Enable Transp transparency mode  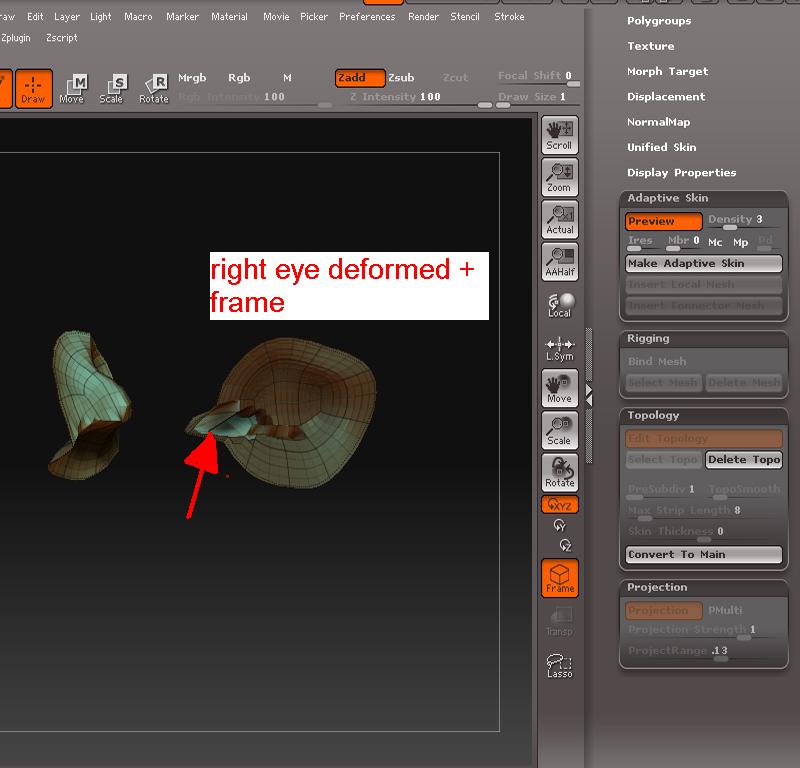[x=559, y=622]
